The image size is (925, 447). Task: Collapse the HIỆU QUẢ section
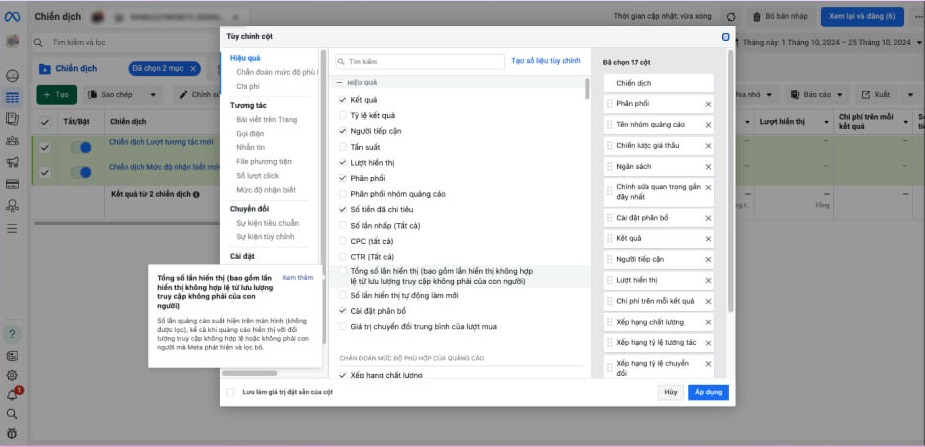339,83
